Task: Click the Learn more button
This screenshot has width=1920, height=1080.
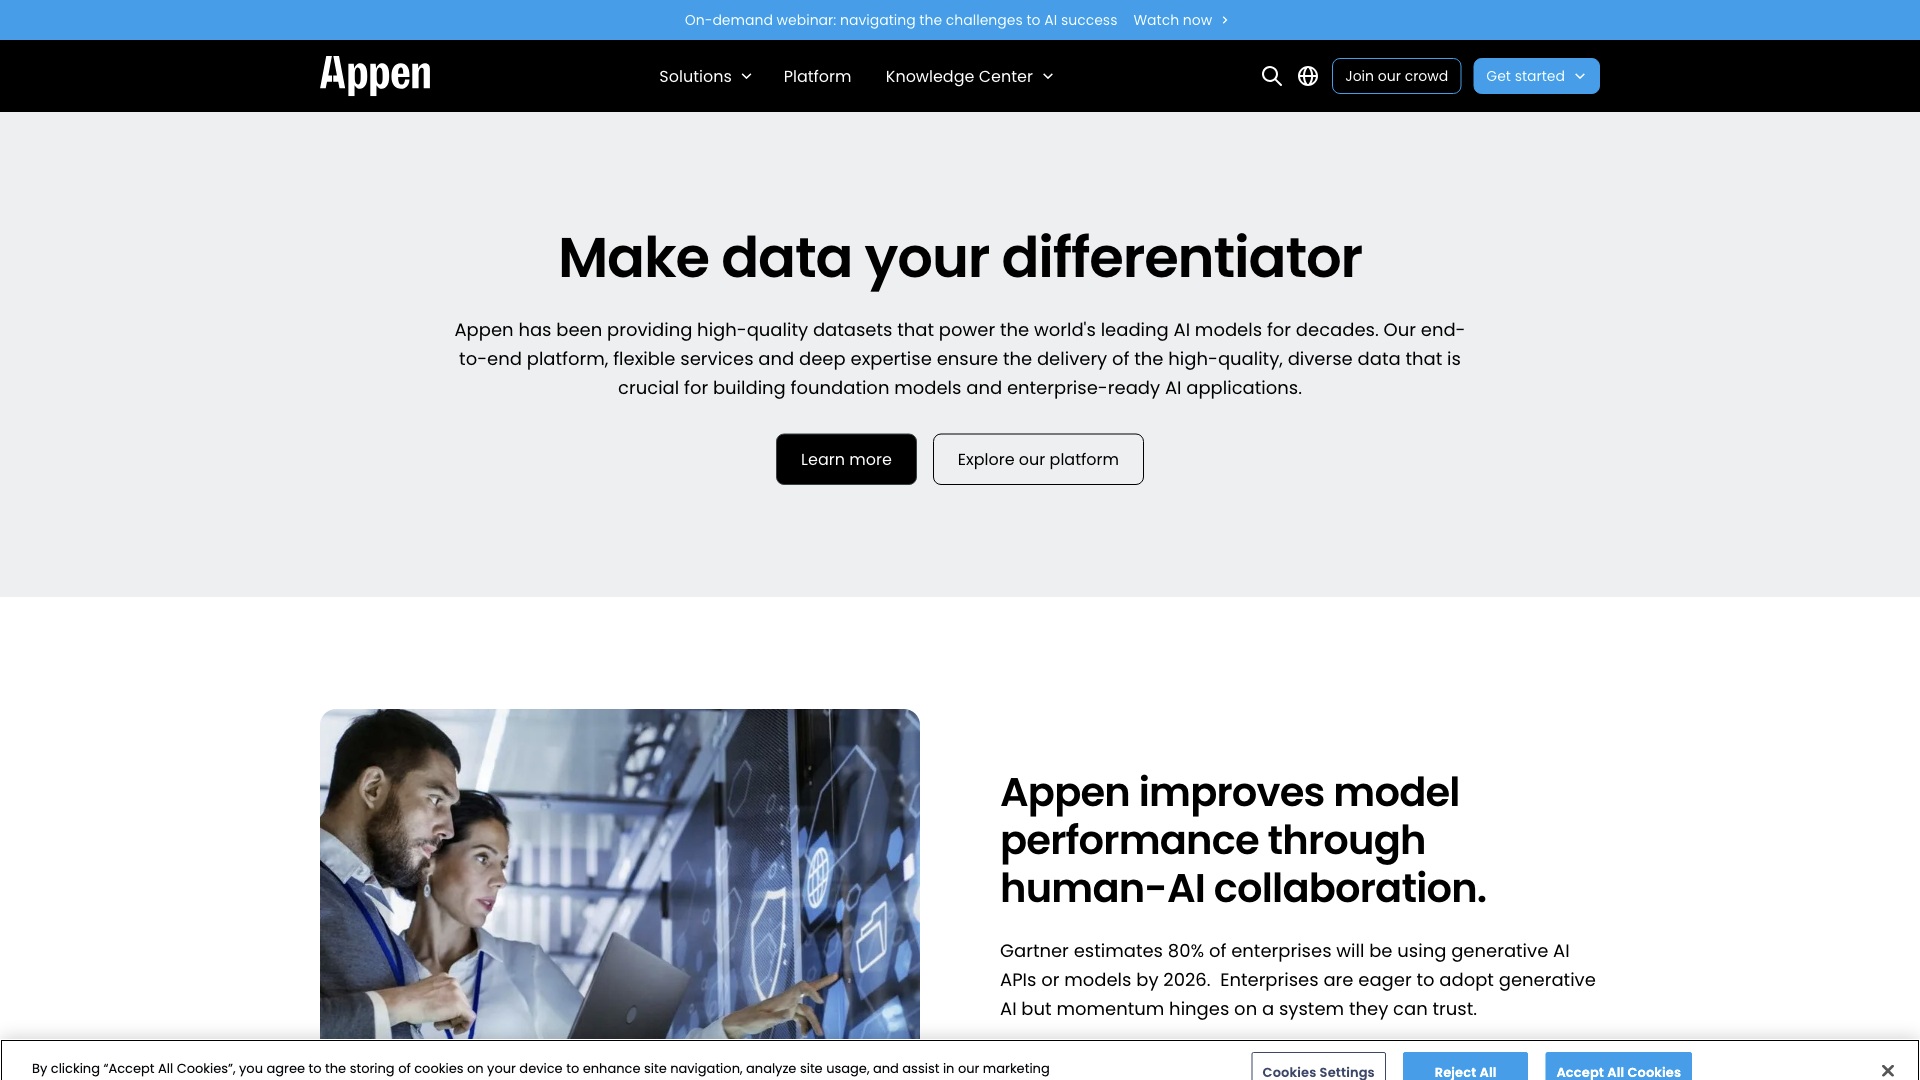Action: pos(845,459)
